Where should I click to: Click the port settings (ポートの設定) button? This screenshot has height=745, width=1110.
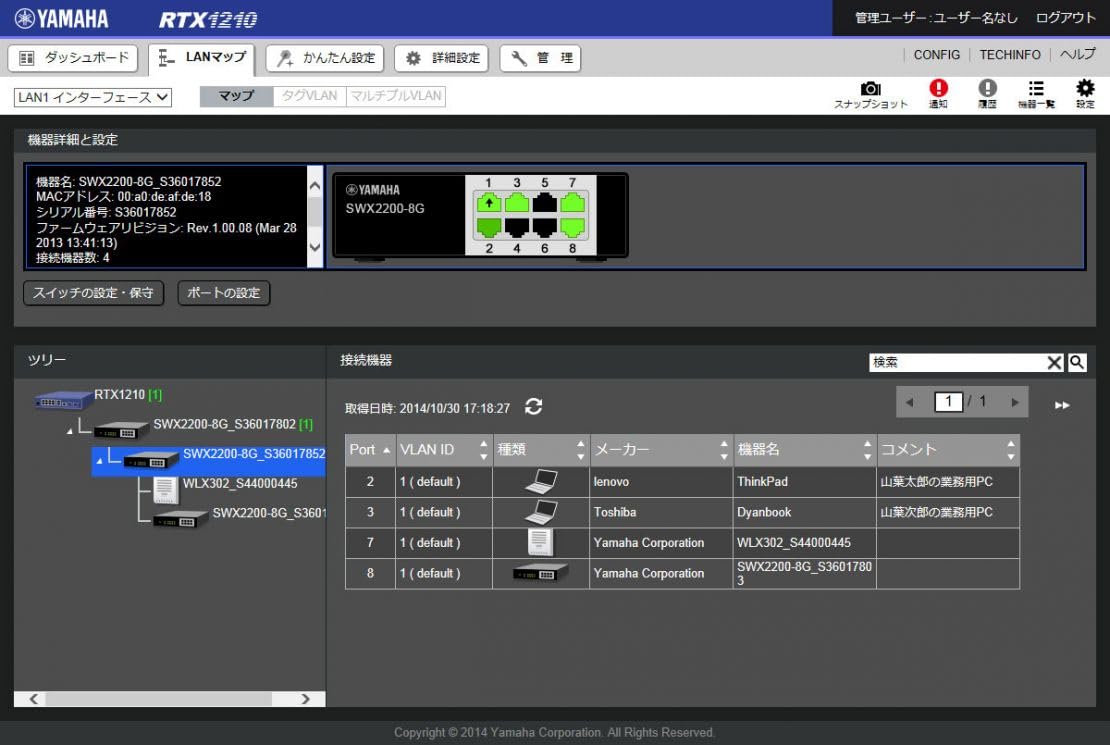224,292
